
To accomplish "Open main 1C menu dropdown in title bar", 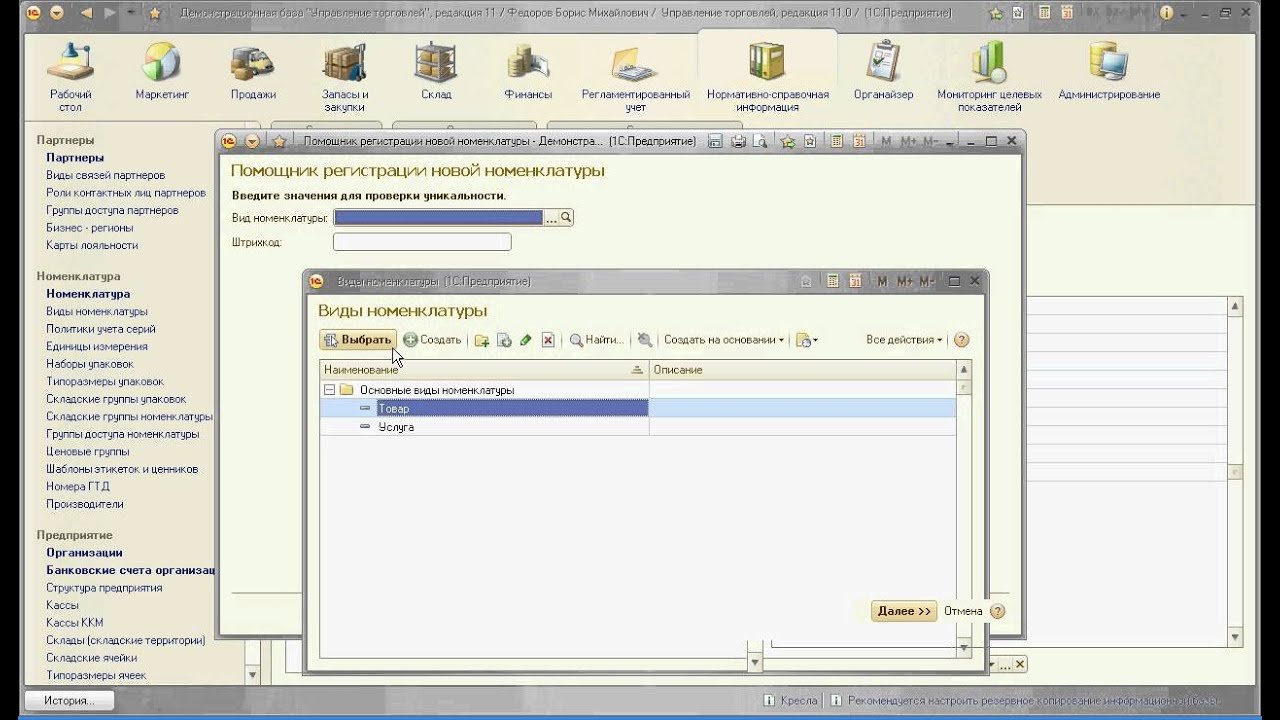I will [x=56, y=13].
